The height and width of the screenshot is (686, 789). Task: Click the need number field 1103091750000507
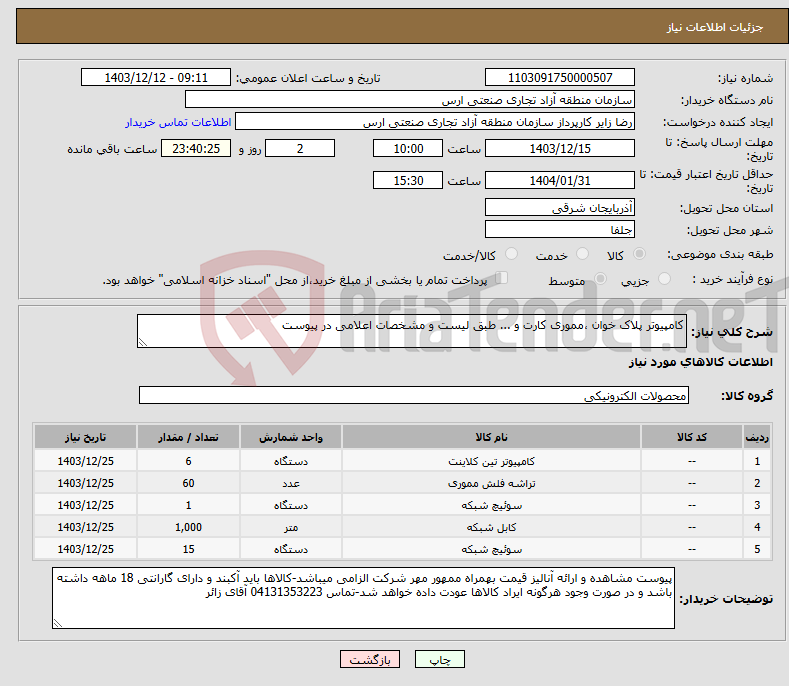pos(560,78)
